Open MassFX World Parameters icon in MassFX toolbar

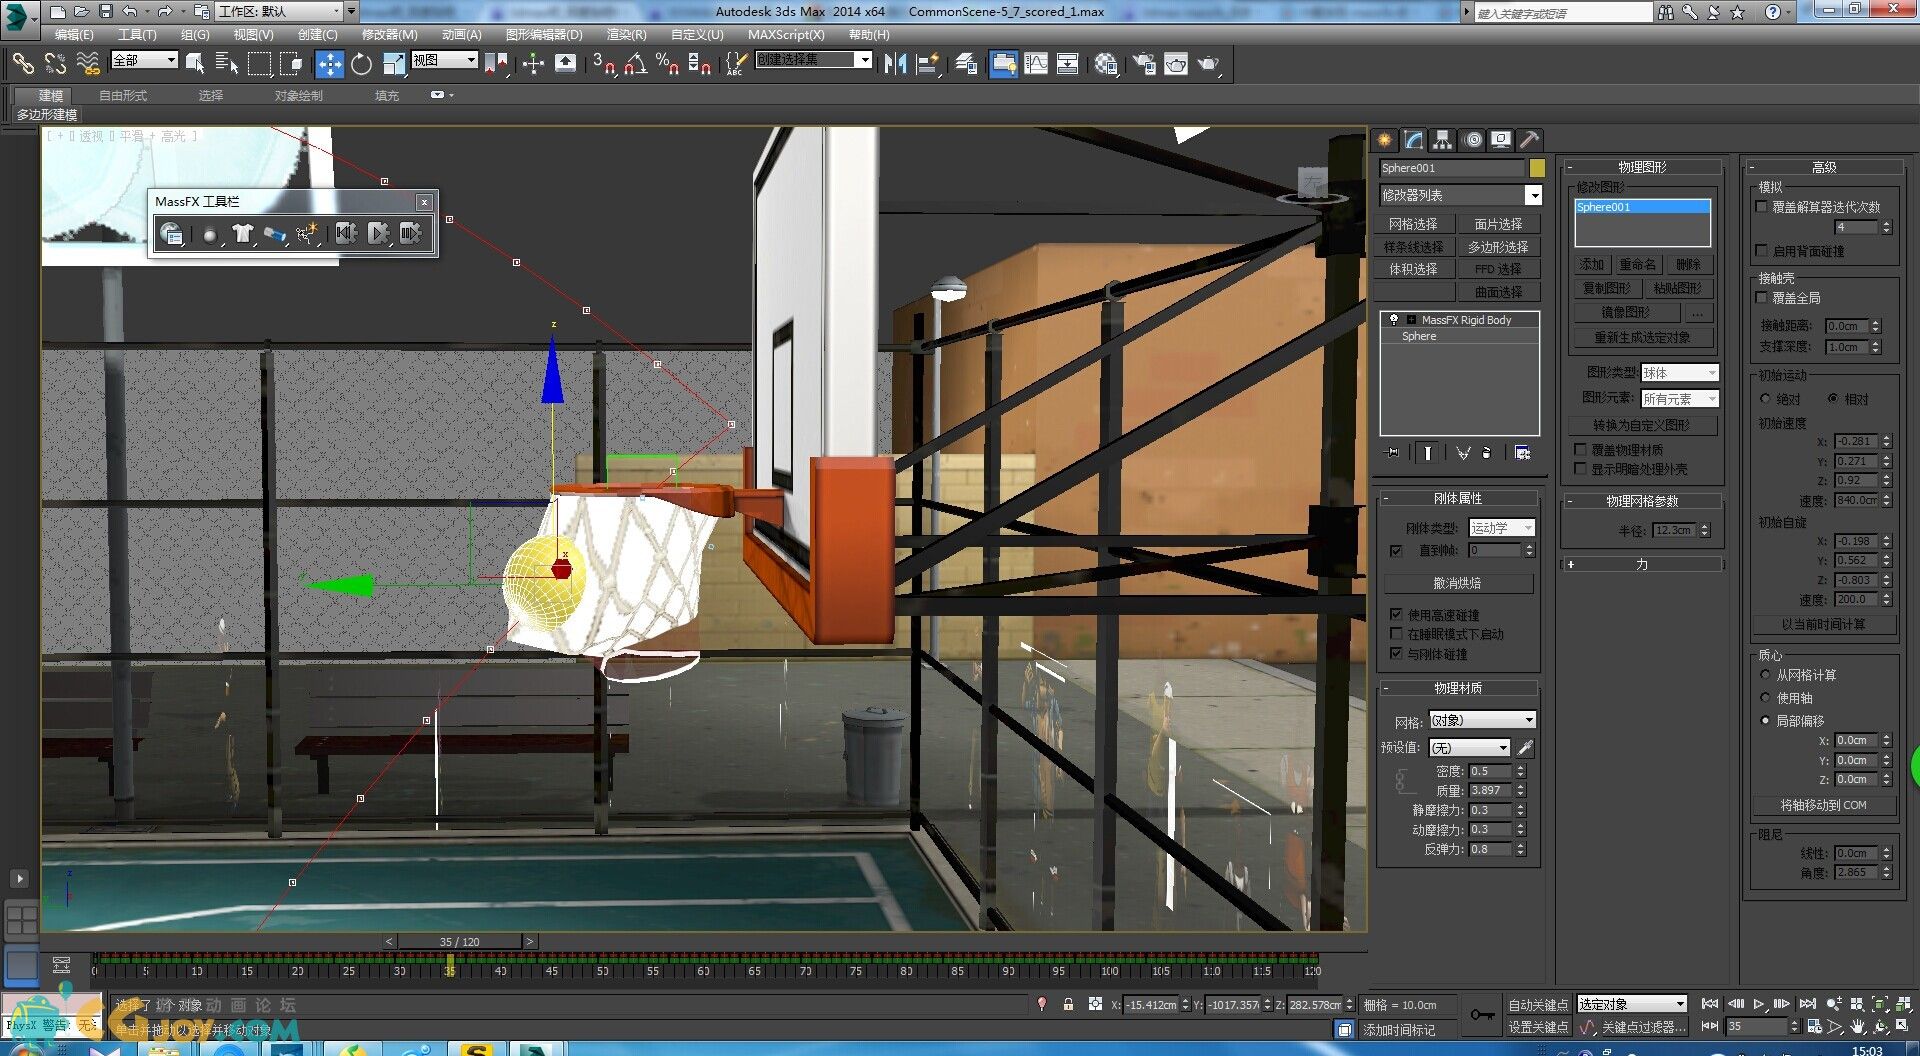[172, 234]
